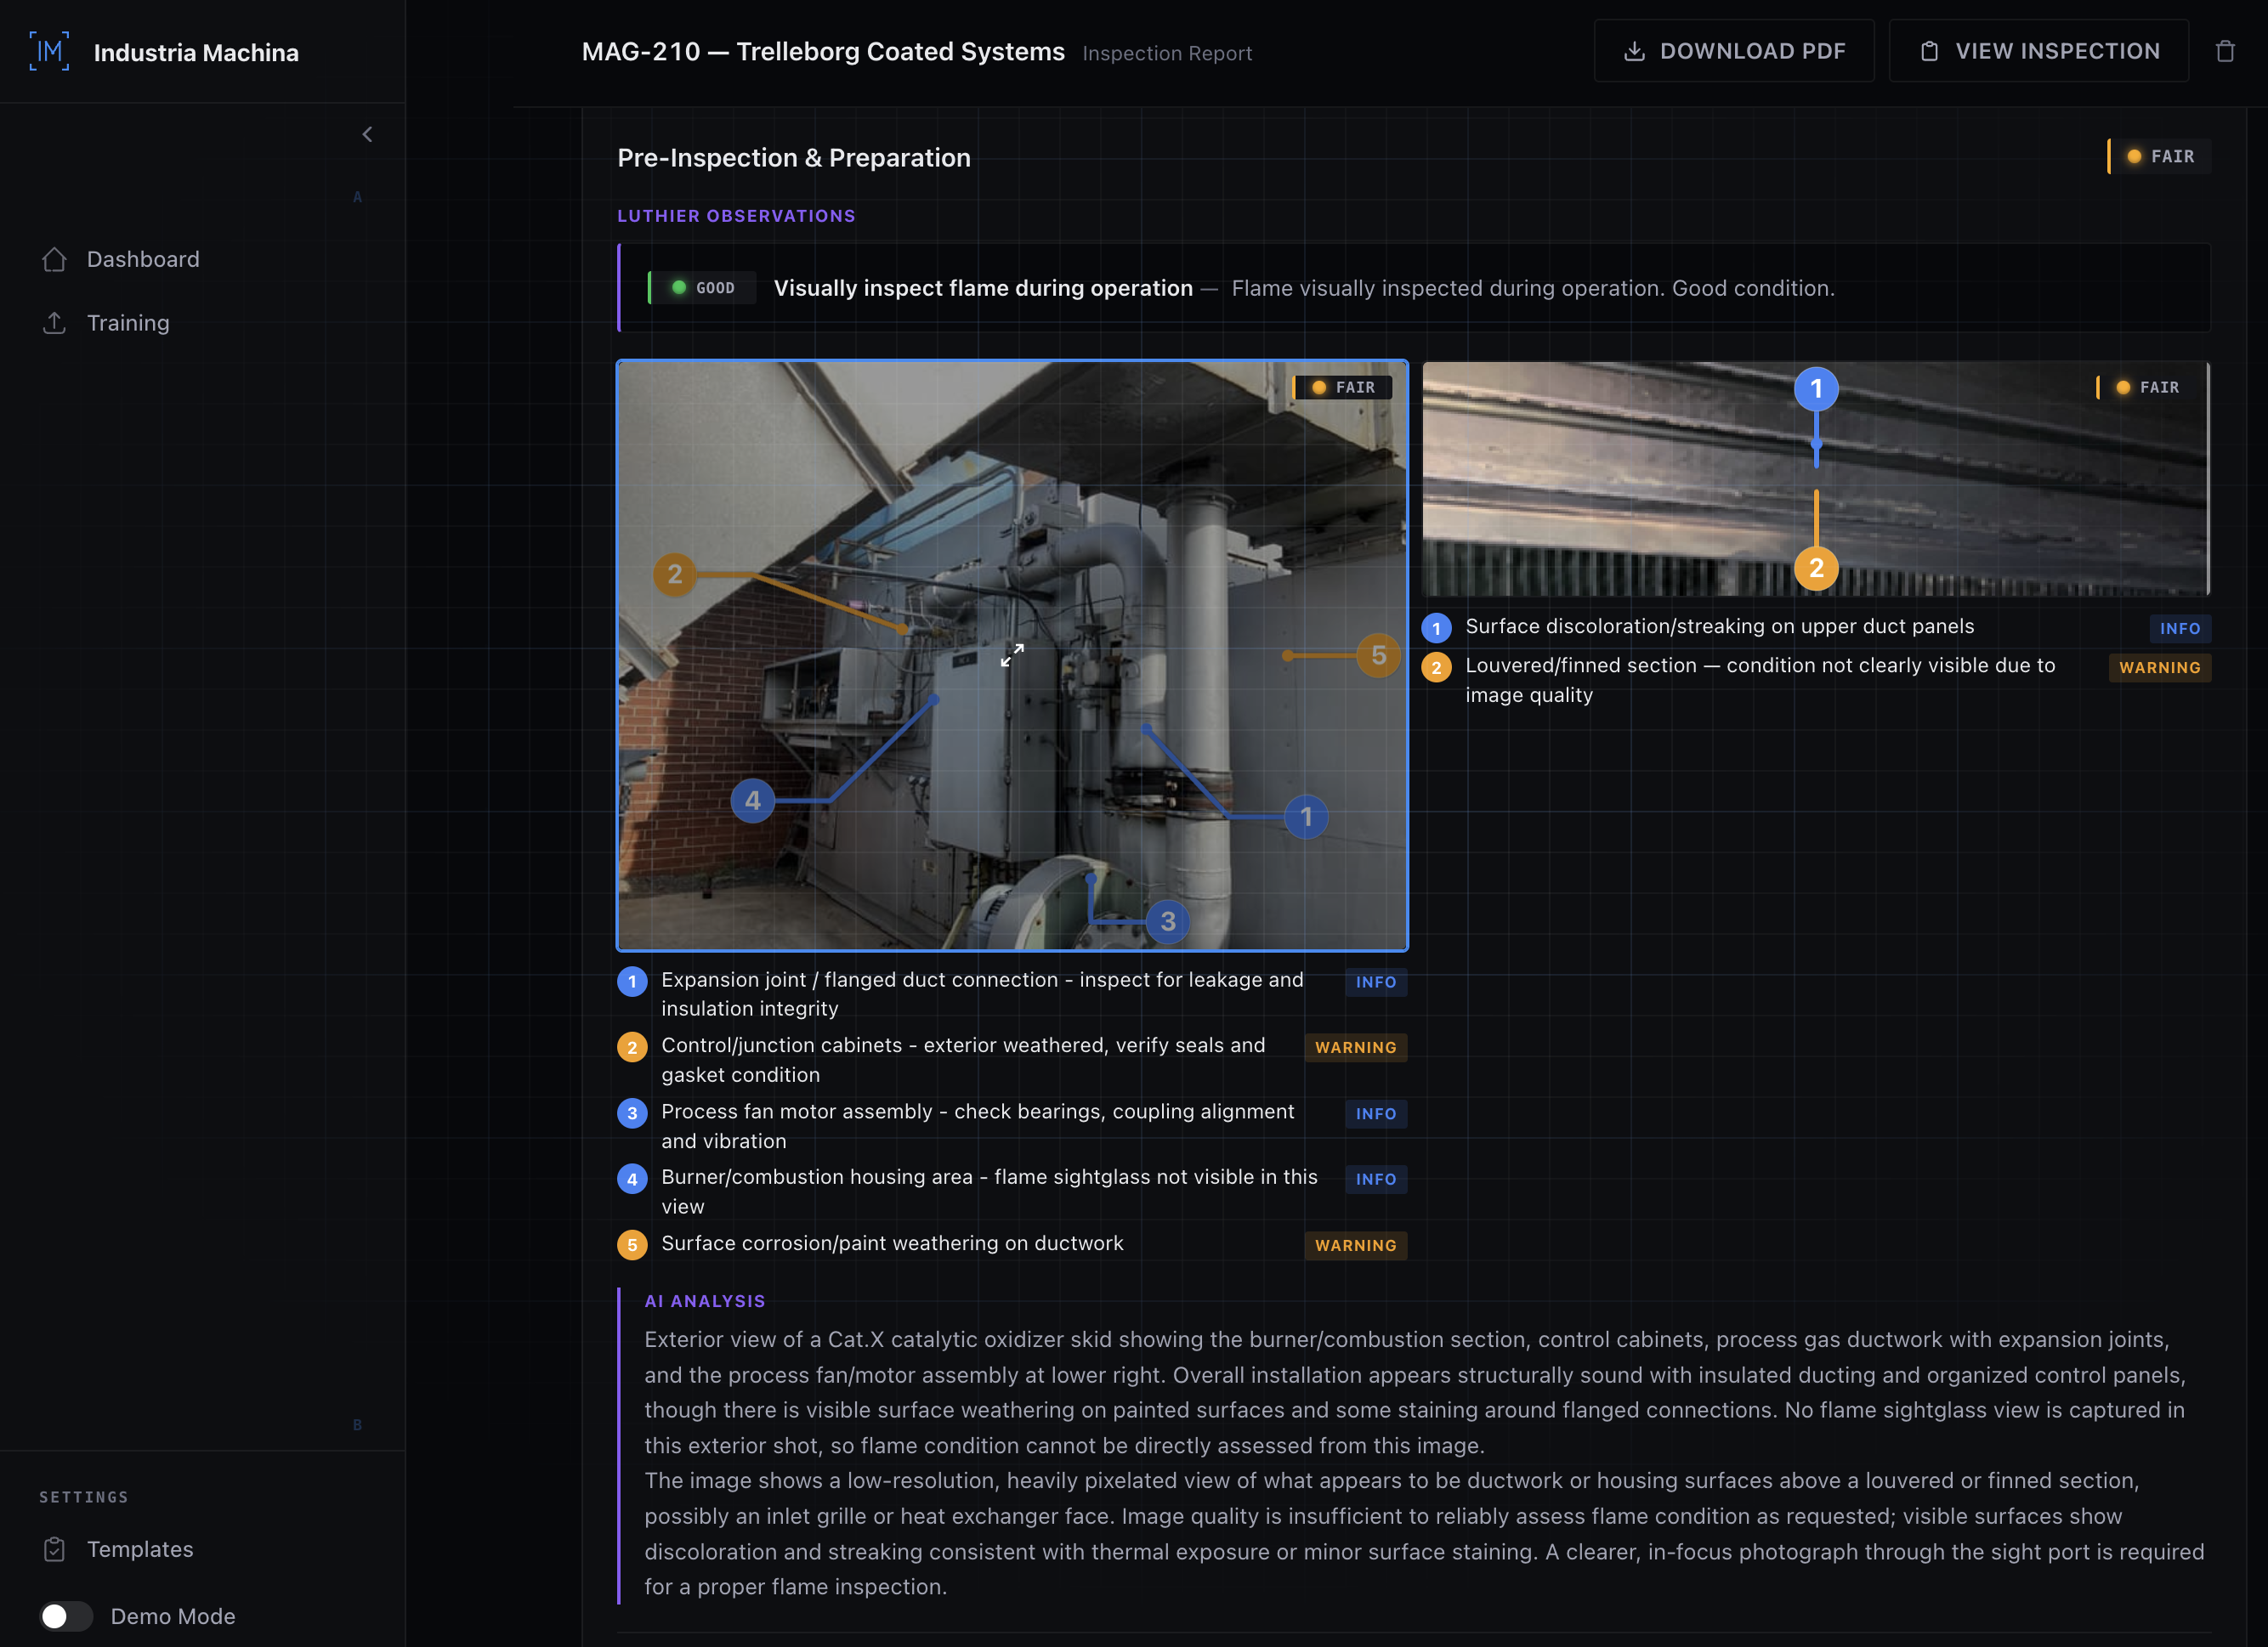Click WARNING tag for louvered section

[2160, 667]
